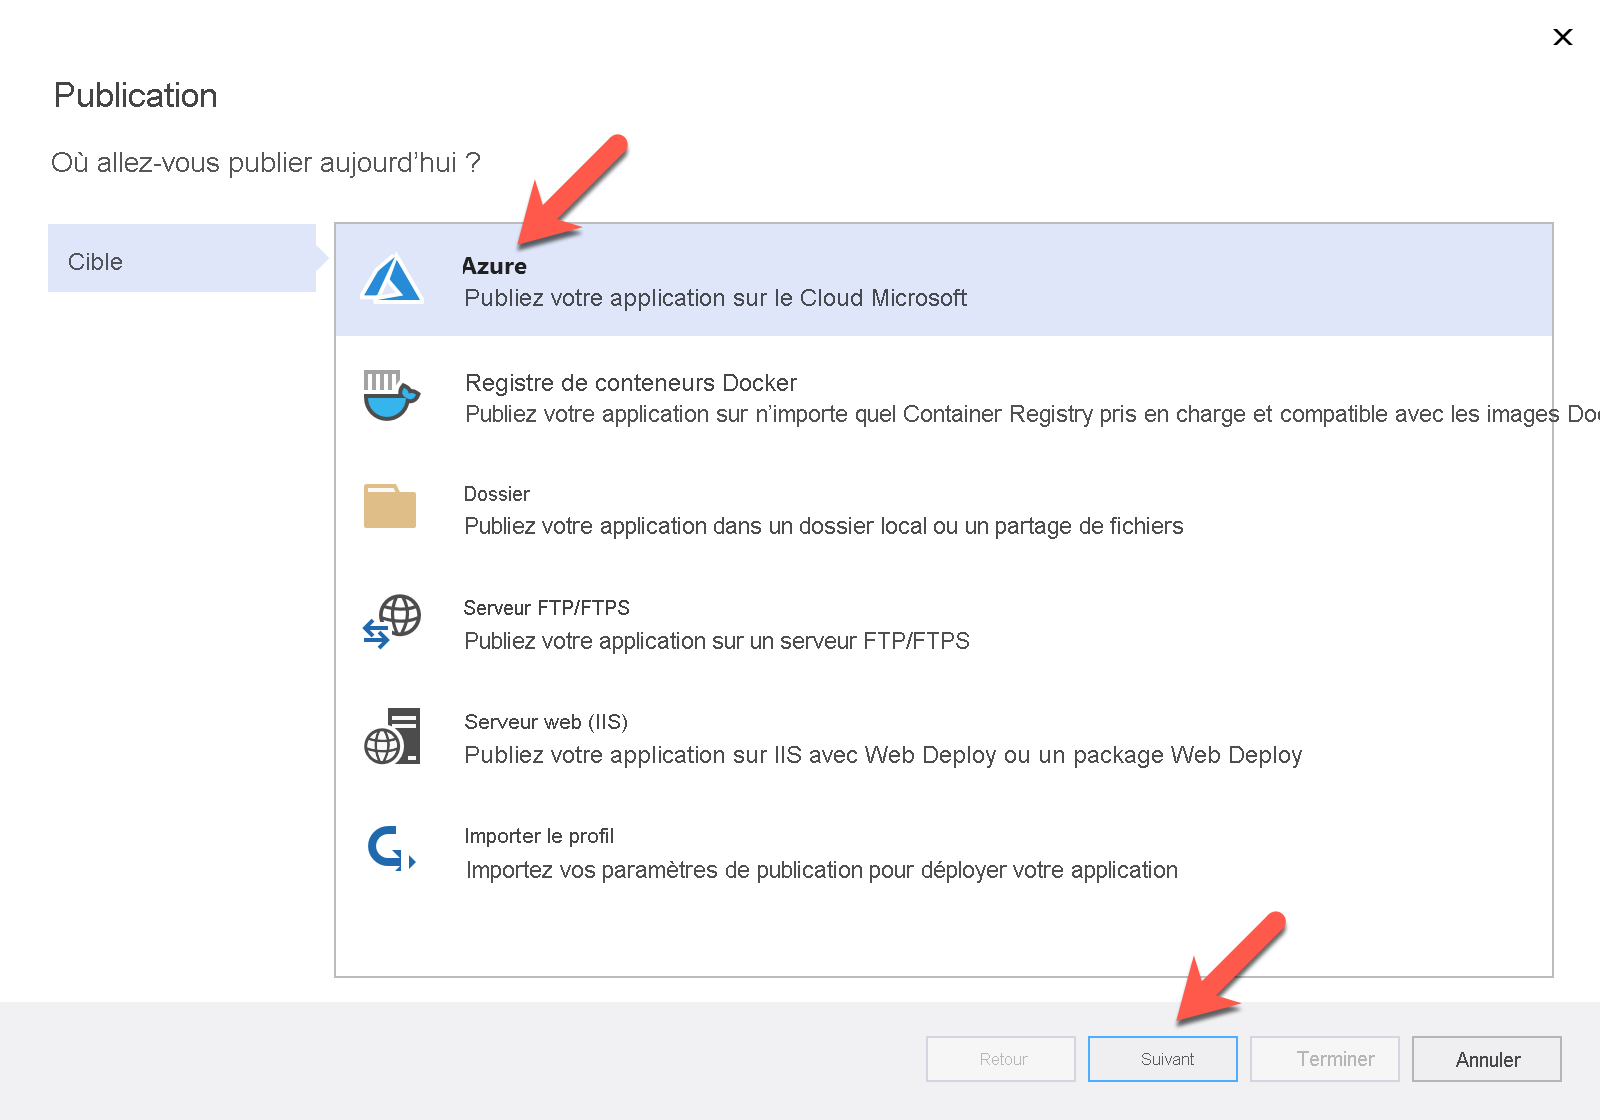Choose the Dossier target title

tap(497, 494)
